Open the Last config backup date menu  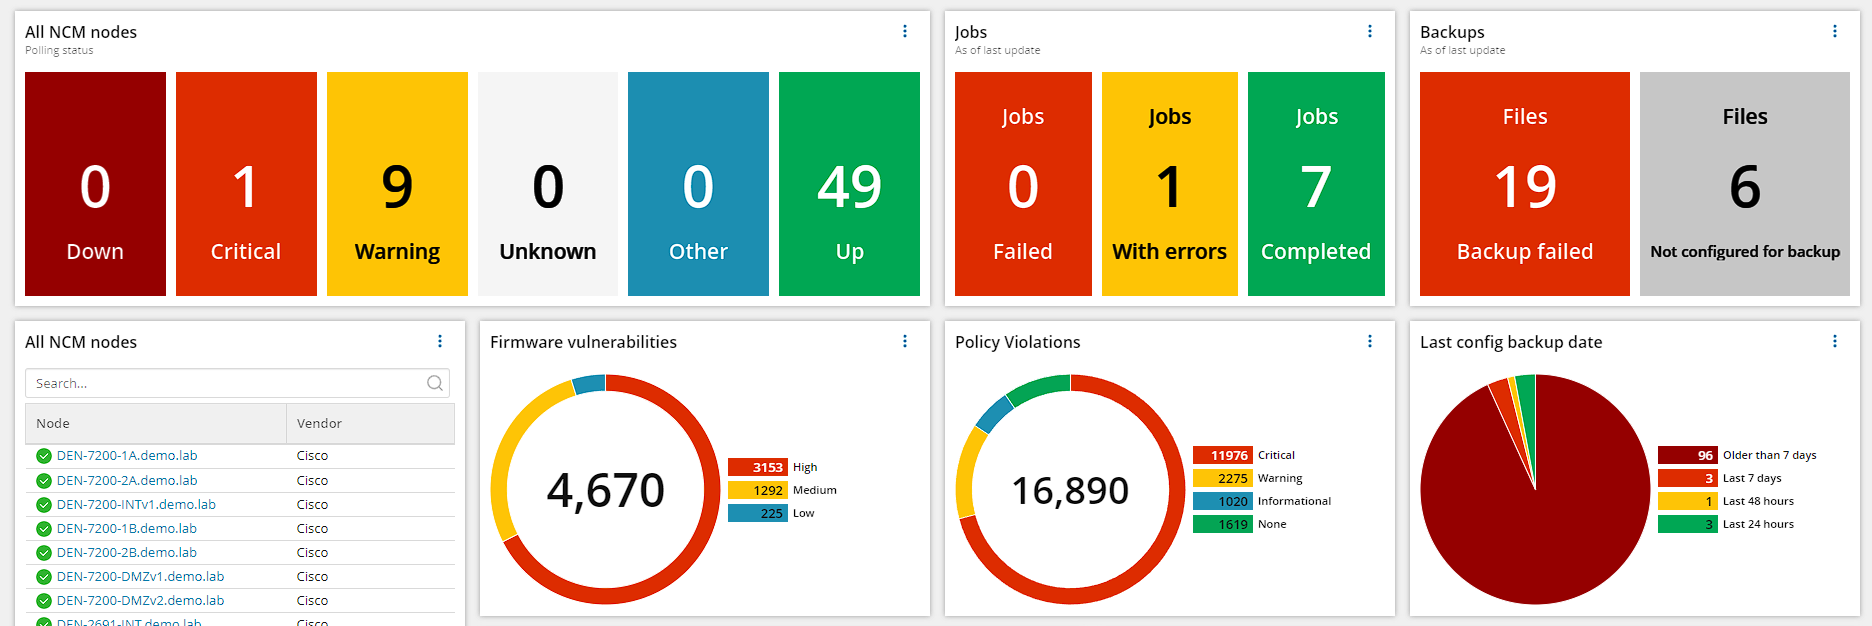[x=1835, y=341]
